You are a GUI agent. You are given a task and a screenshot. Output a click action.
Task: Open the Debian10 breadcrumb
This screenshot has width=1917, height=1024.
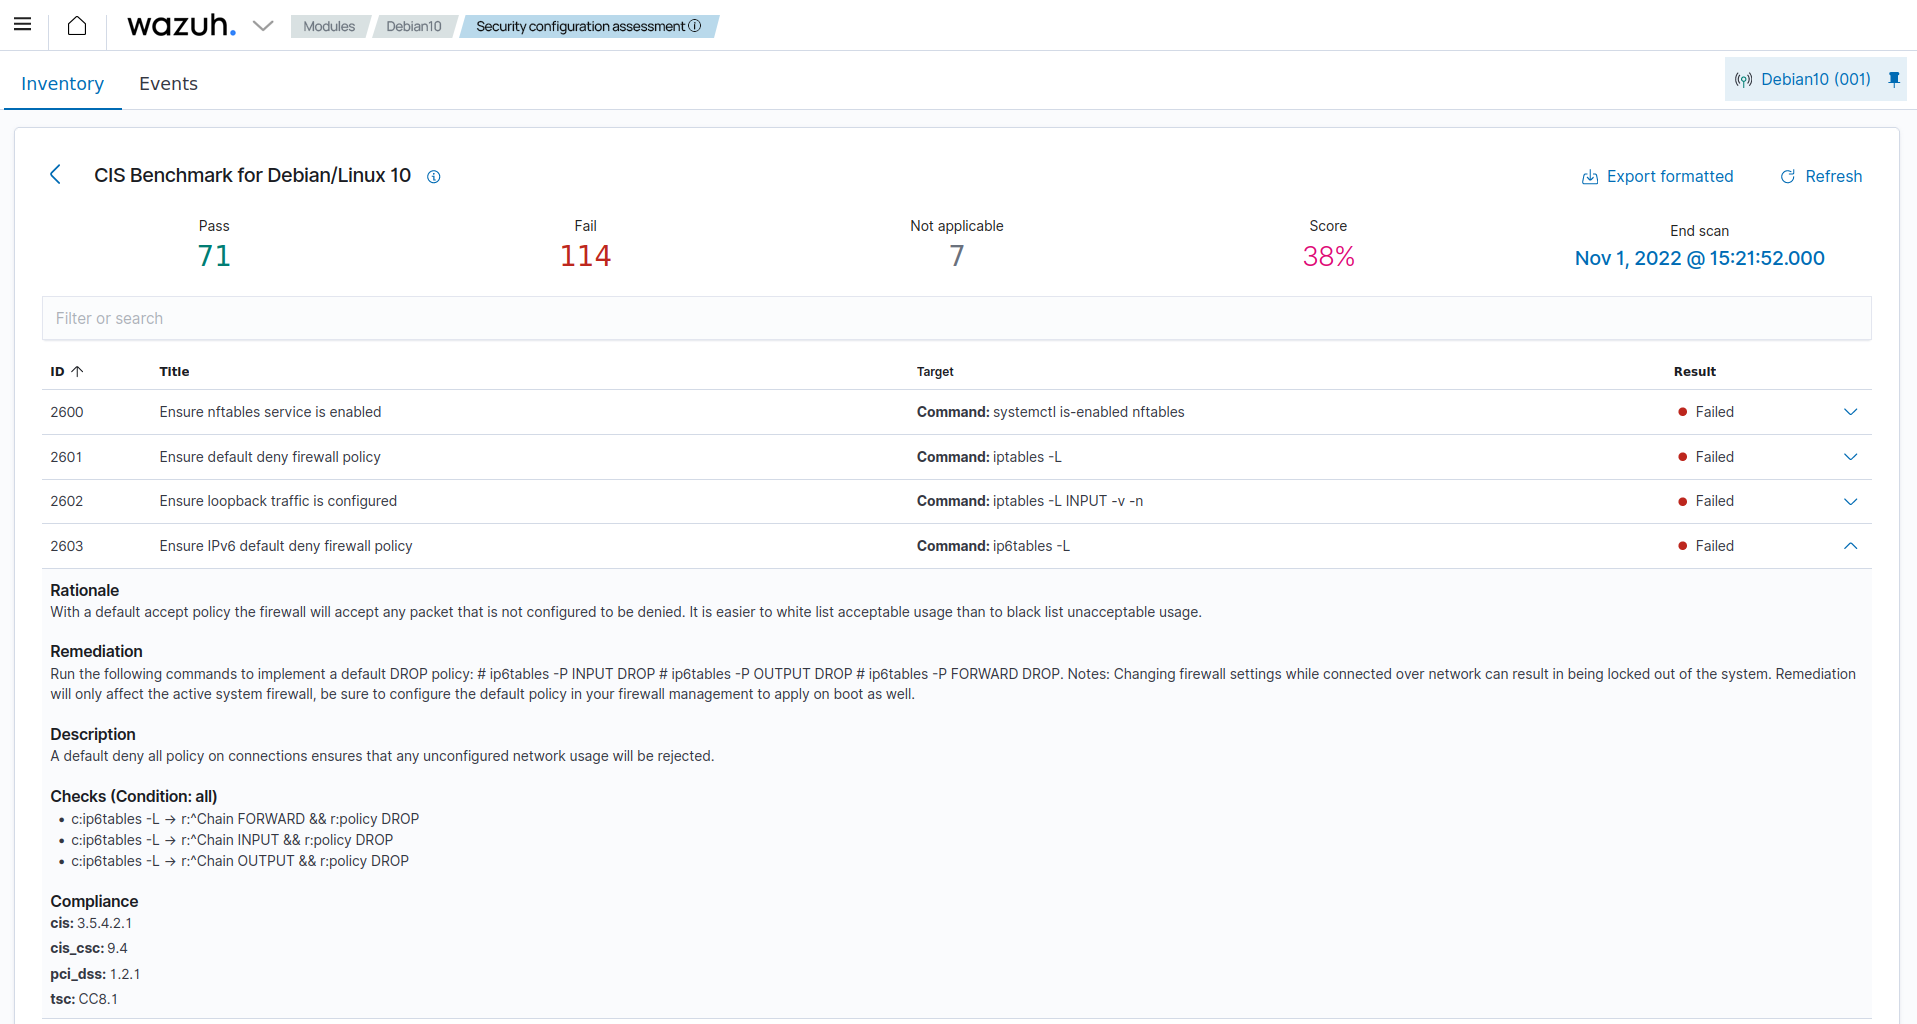click(x=414, y=26)
